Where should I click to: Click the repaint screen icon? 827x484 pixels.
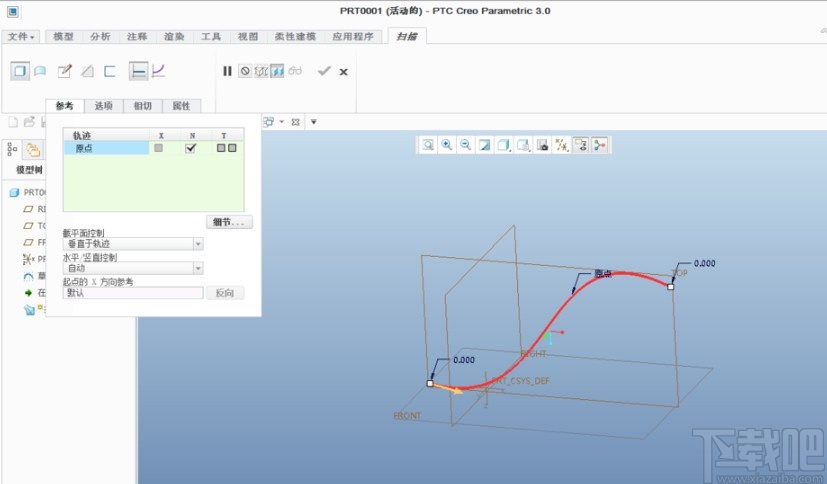pos(484,145)
